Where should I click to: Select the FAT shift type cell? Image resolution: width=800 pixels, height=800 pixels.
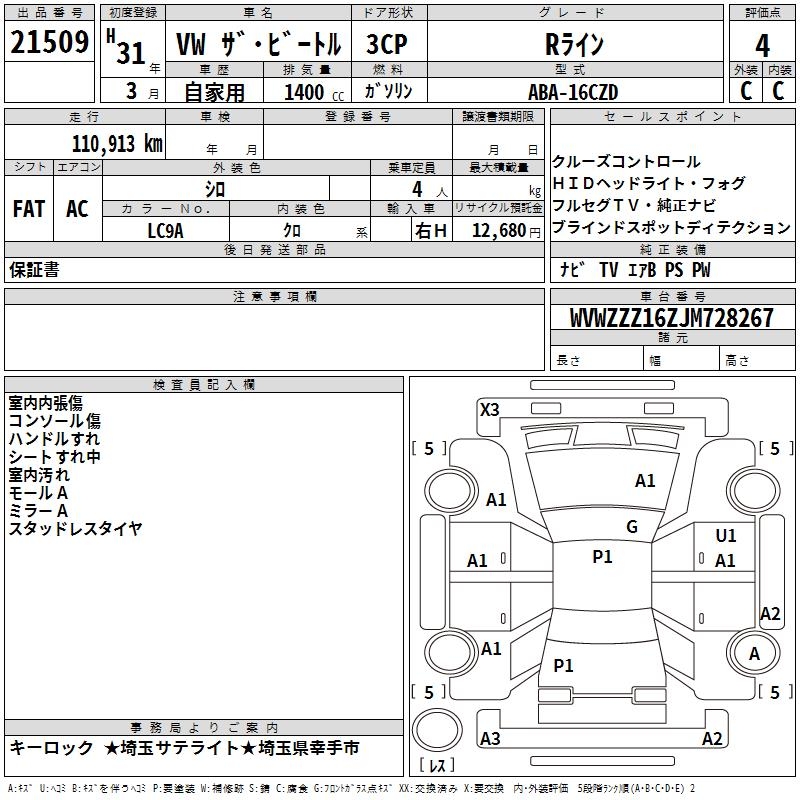[29, 208]
